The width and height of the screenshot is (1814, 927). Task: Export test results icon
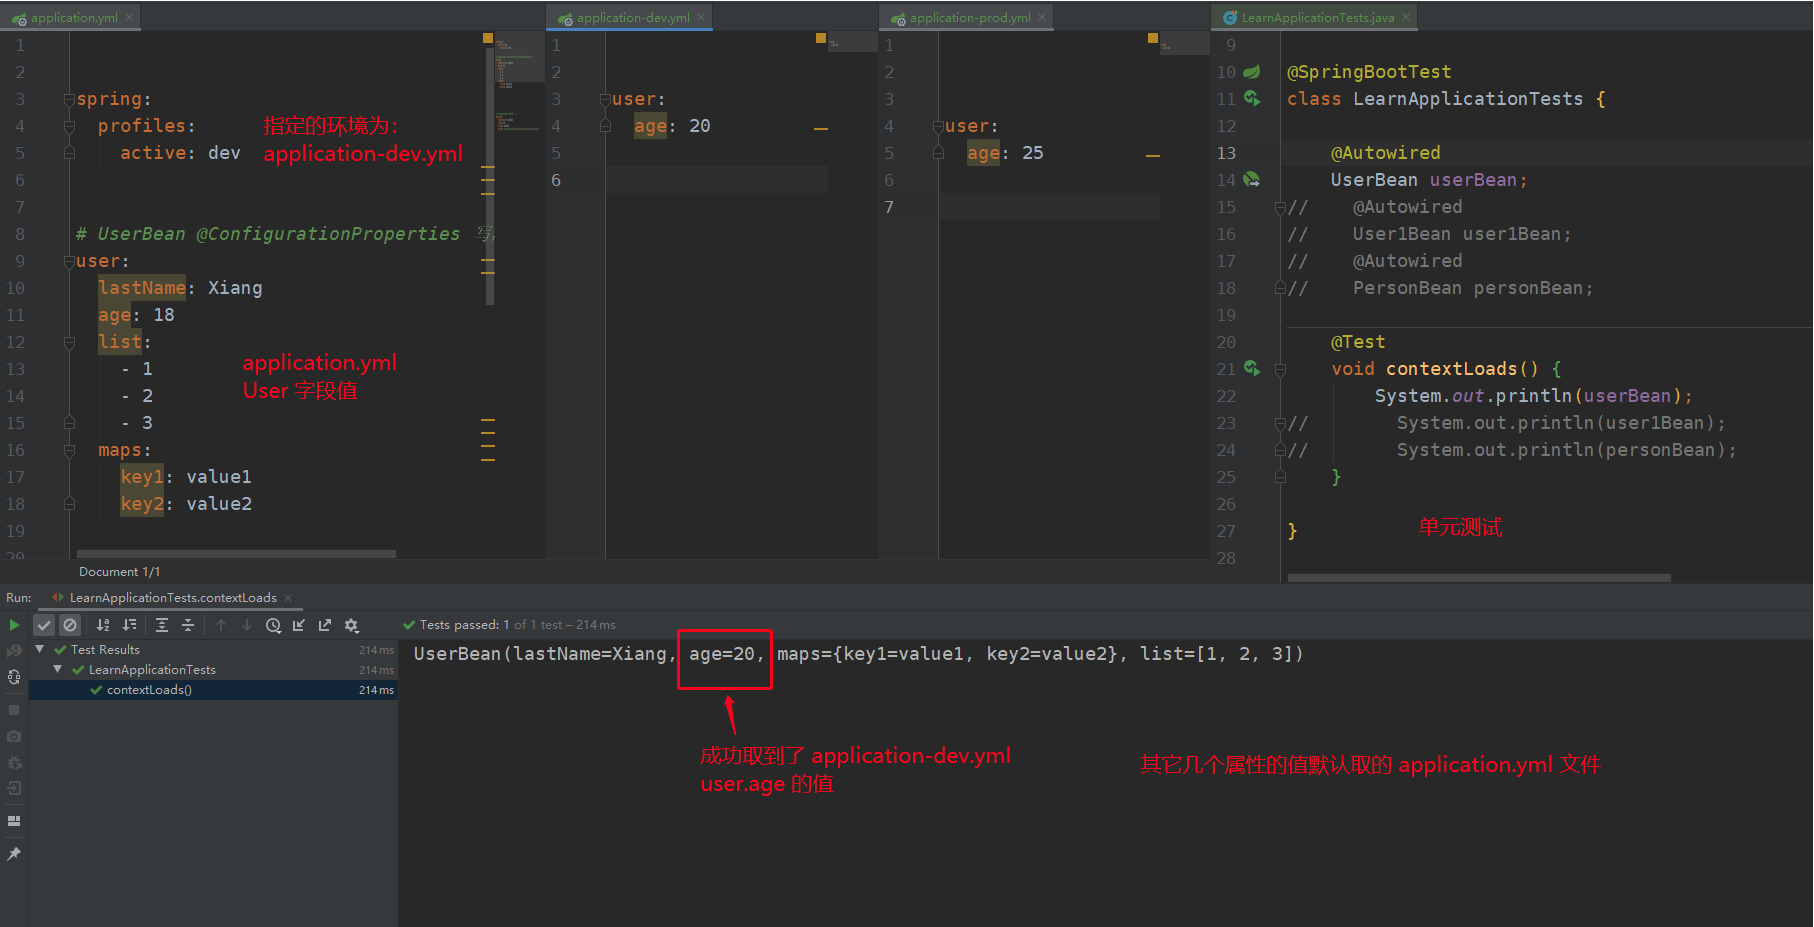(x=325, y=625)
